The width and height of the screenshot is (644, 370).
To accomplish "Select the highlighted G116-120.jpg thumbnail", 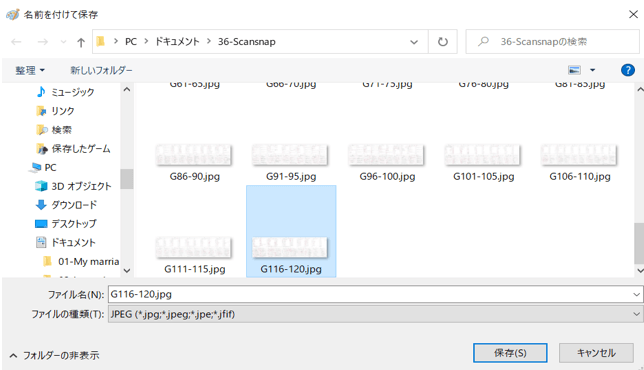I will point(290,248).
